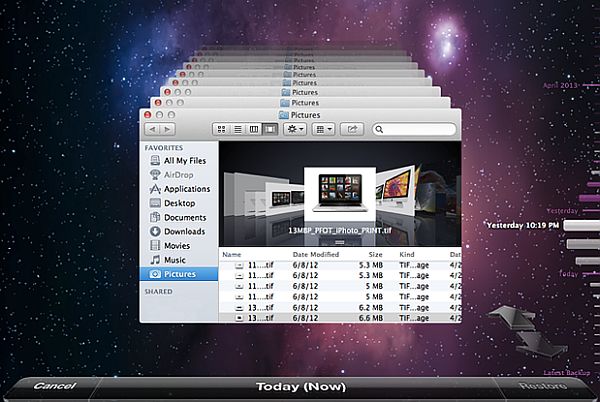The height and width of the screenshot is (402, 600).
Task: Click the All My Files sidebar icon
Action: click(x=155, y=161)
